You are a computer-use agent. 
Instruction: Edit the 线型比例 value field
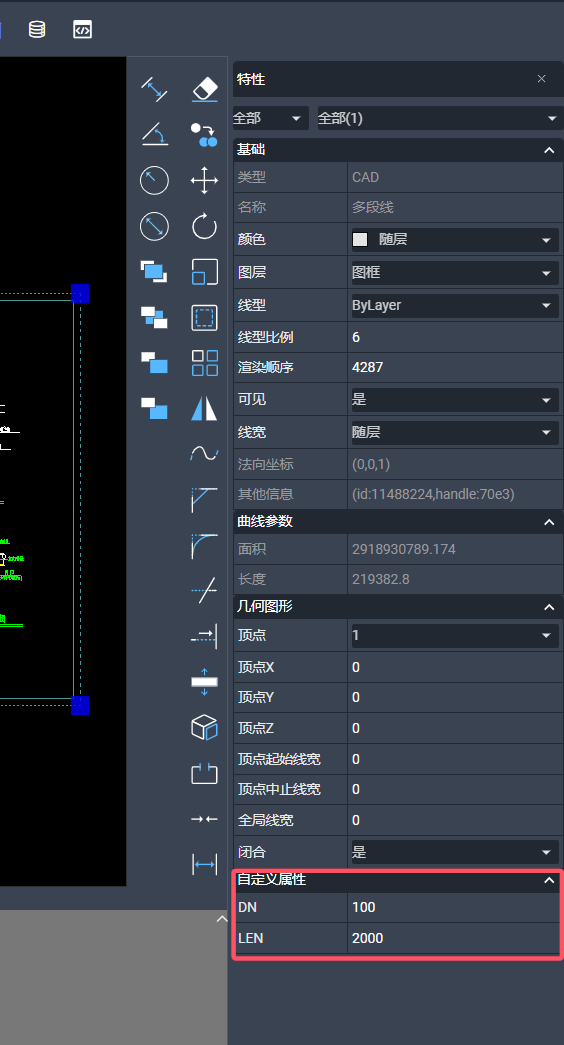(x=455, y=337)
